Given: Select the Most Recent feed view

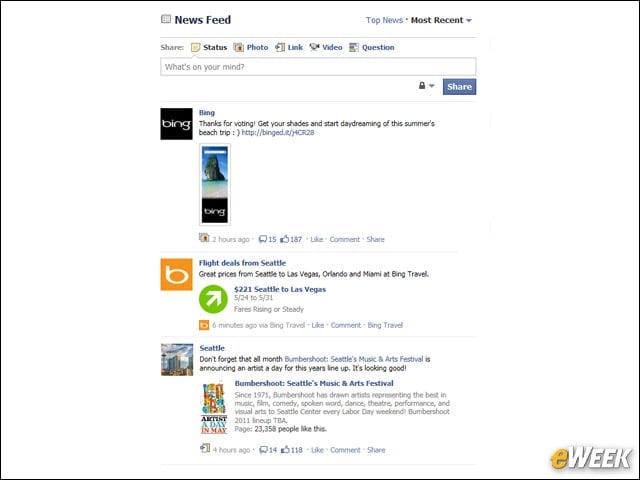Looking at the screenshot, I should point(437,20).
